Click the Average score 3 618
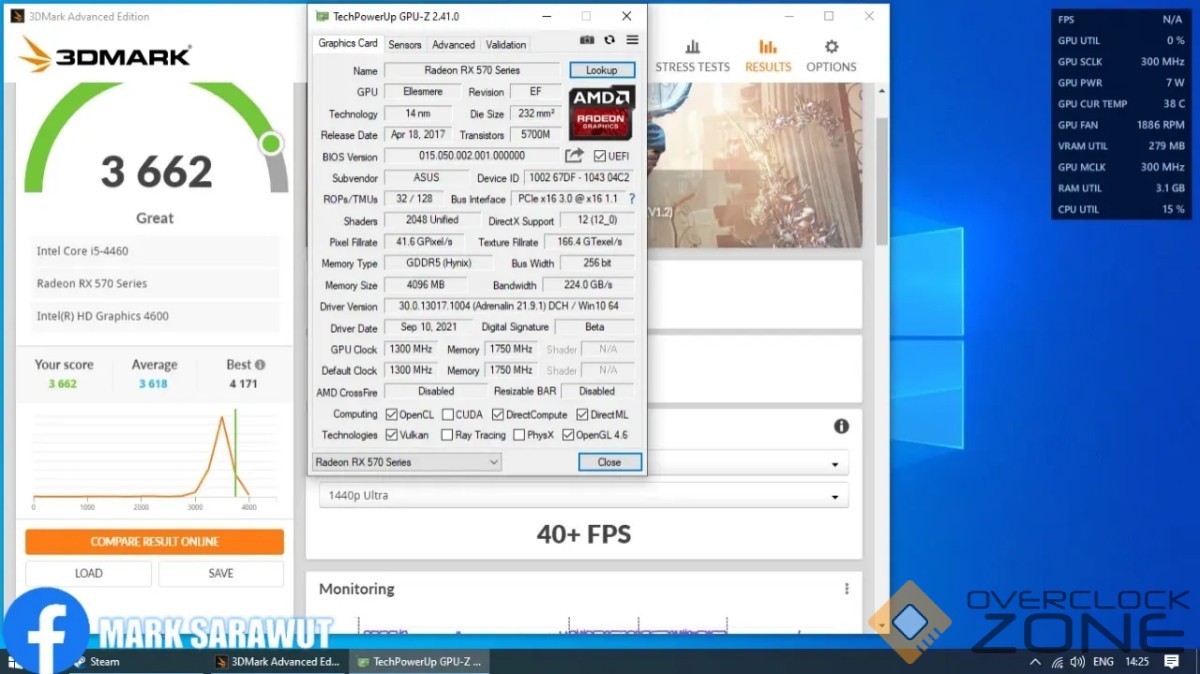This screenshot has width=1200, height=674. [154, 384]
